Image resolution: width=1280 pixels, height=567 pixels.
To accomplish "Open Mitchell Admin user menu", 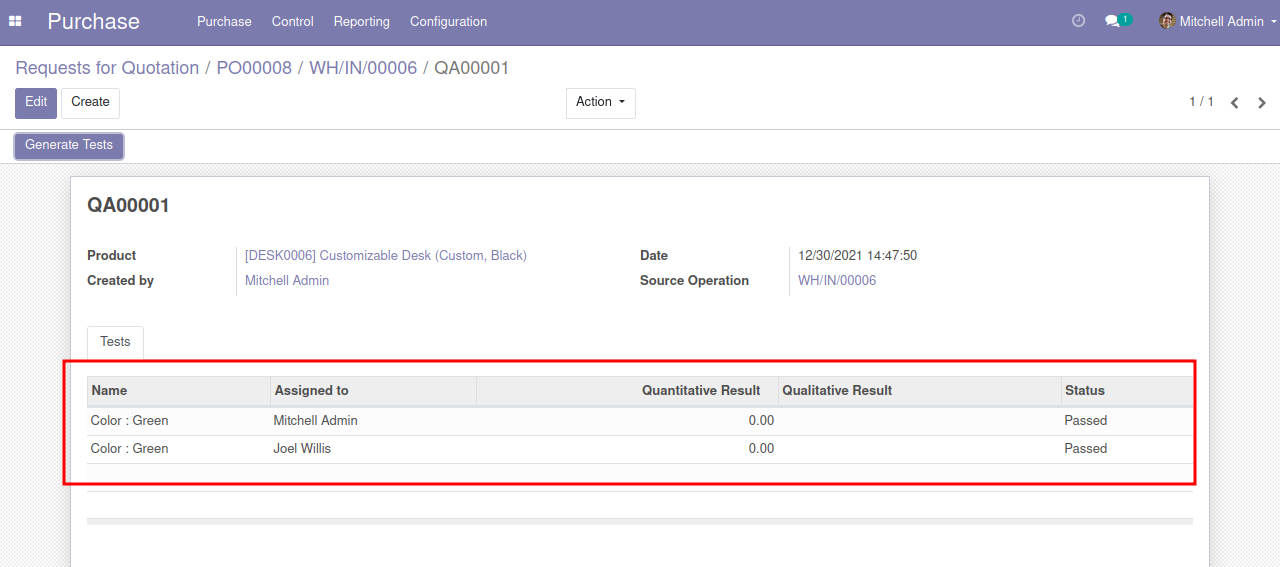I will (x=1218, y=21).
